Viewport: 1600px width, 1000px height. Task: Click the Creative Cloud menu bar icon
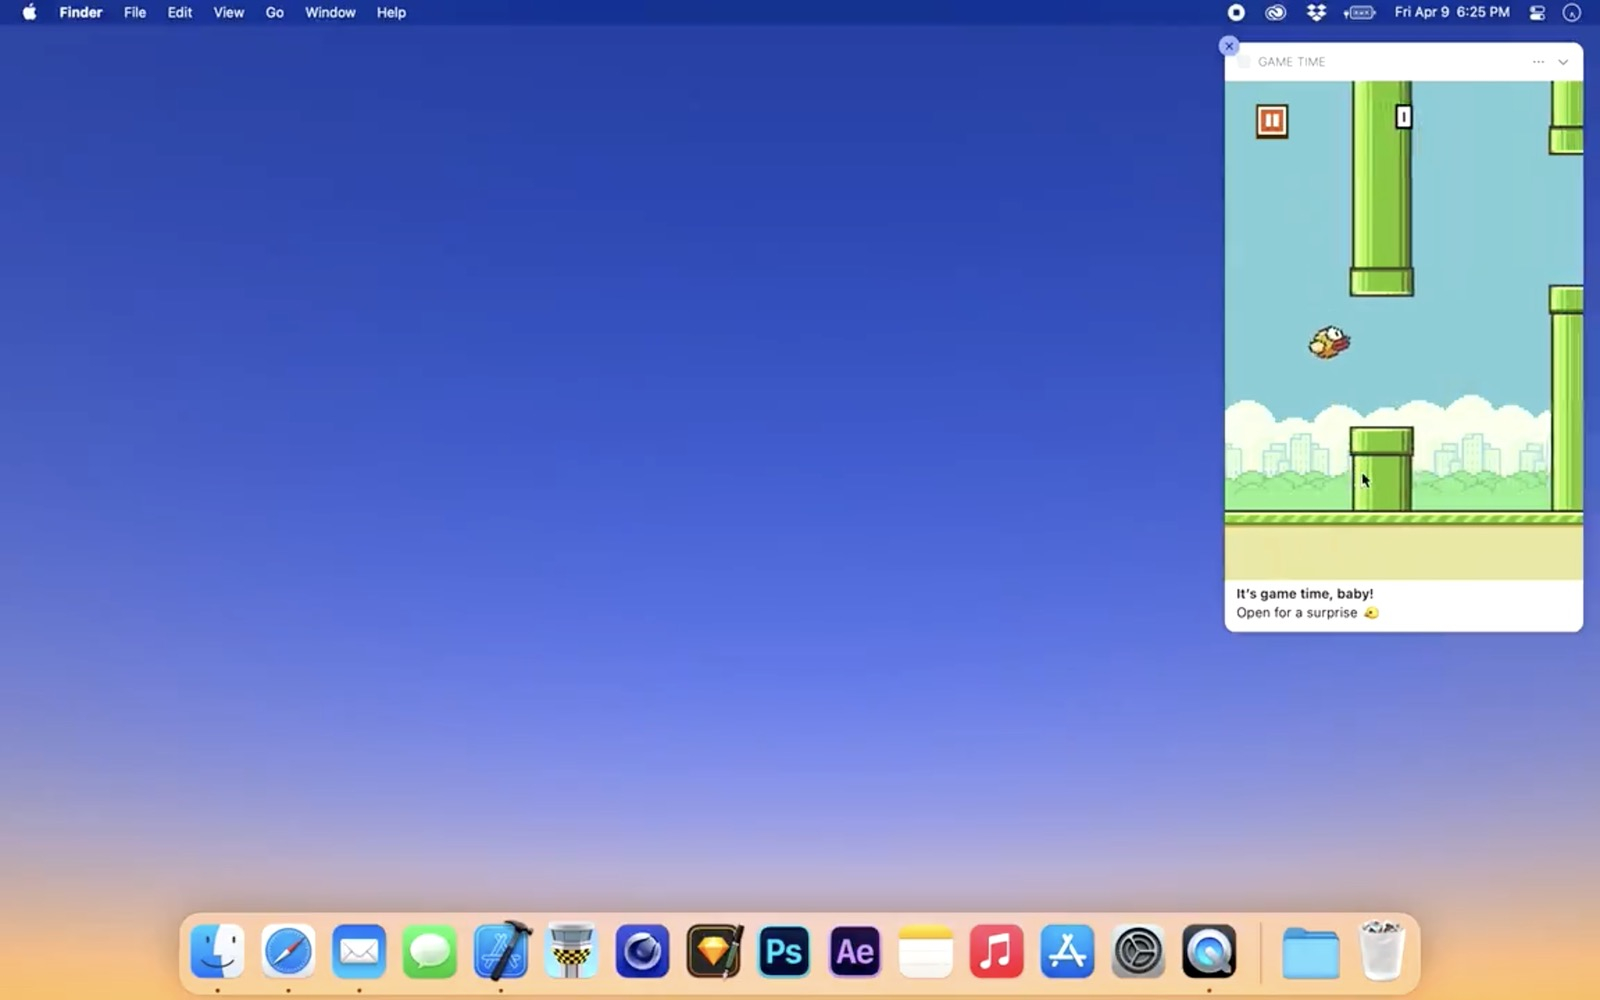click(x=1275, y=13)
